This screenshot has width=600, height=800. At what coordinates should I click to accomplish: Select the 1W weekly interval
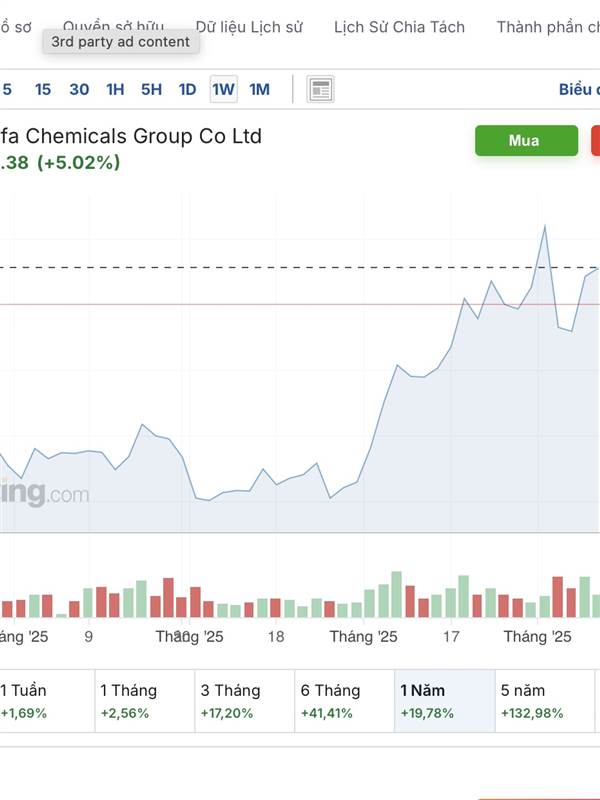223,90
